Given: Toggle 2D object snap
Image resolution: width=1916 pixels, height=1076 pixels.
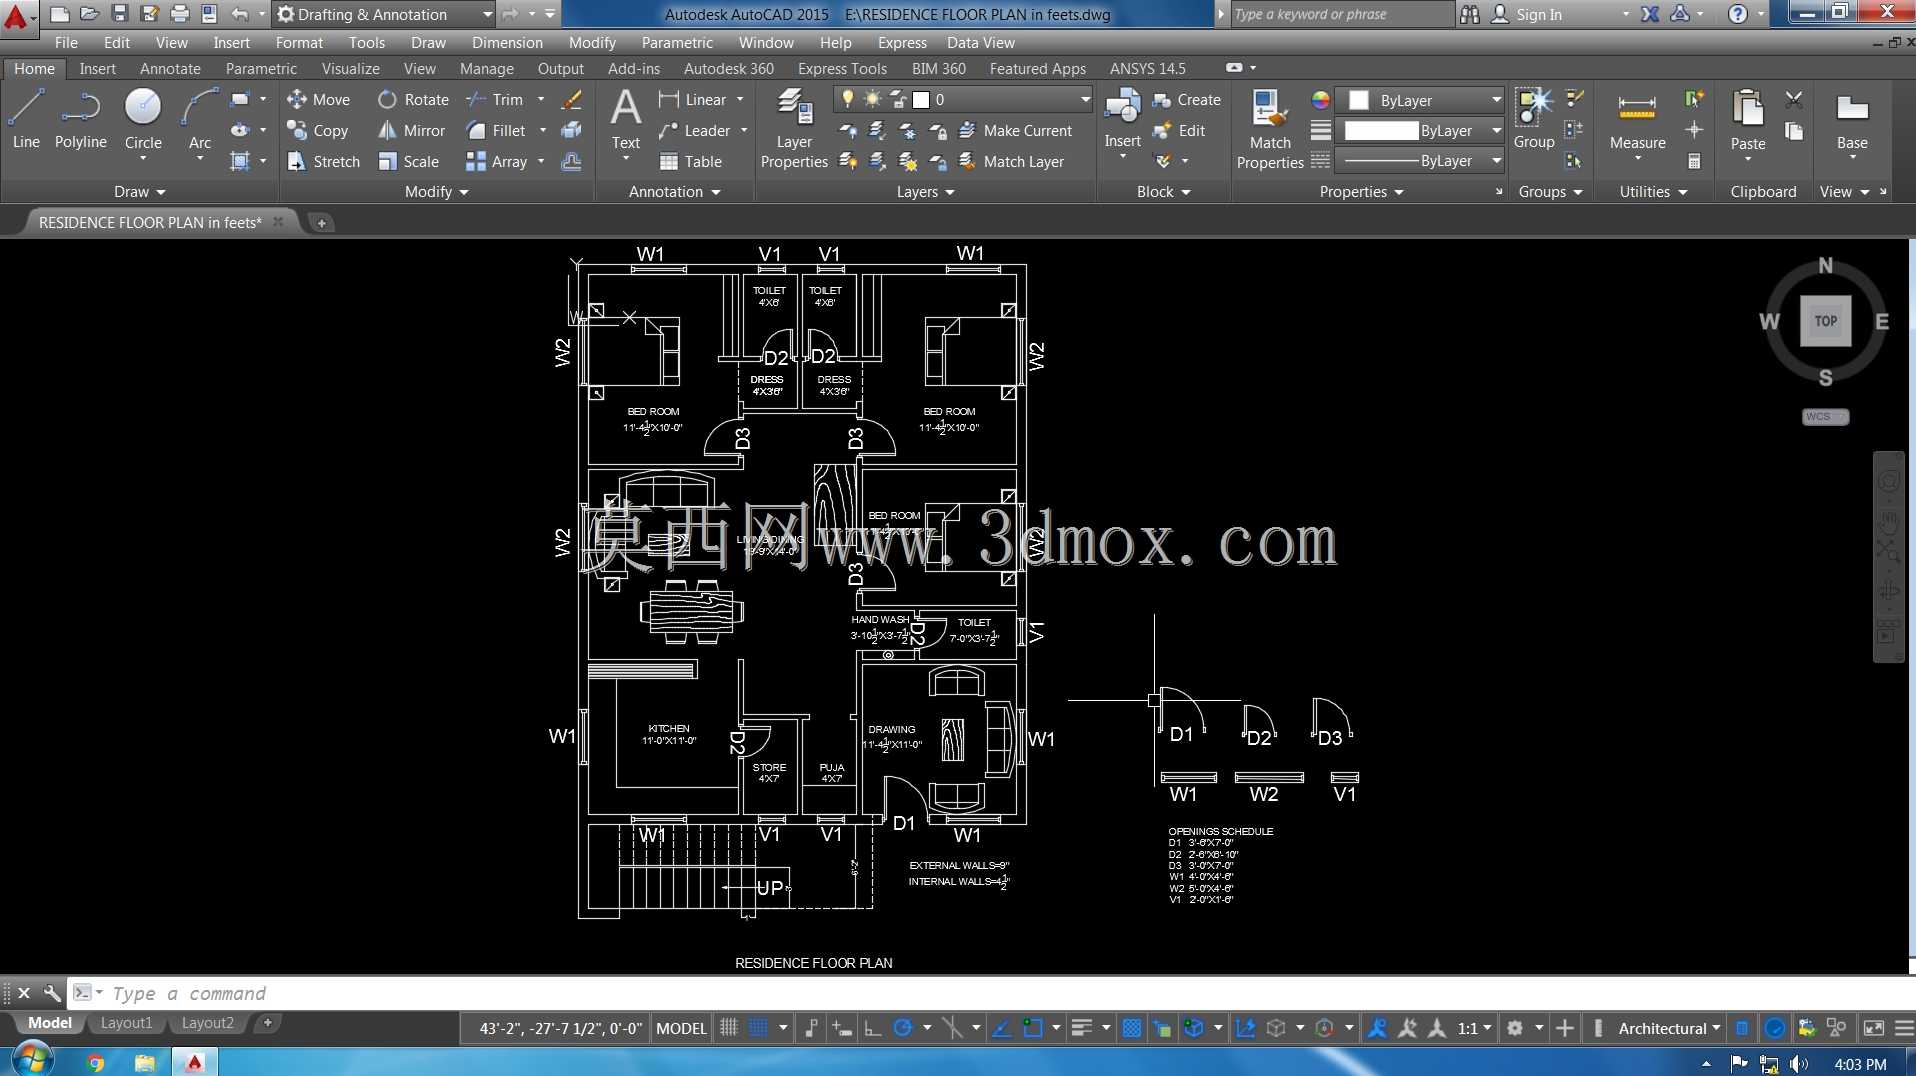Looking at the screenshot, I should 1033,1028.
